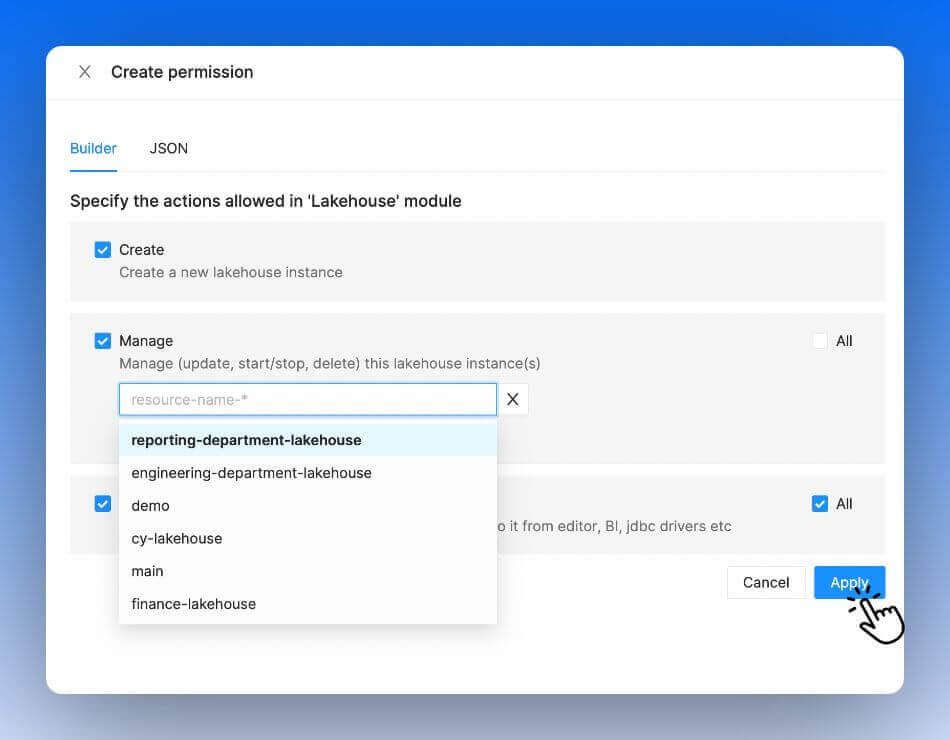
Task: Select reporting-department-lakehouse from the dropdown
Action: (x=308, y=440)
